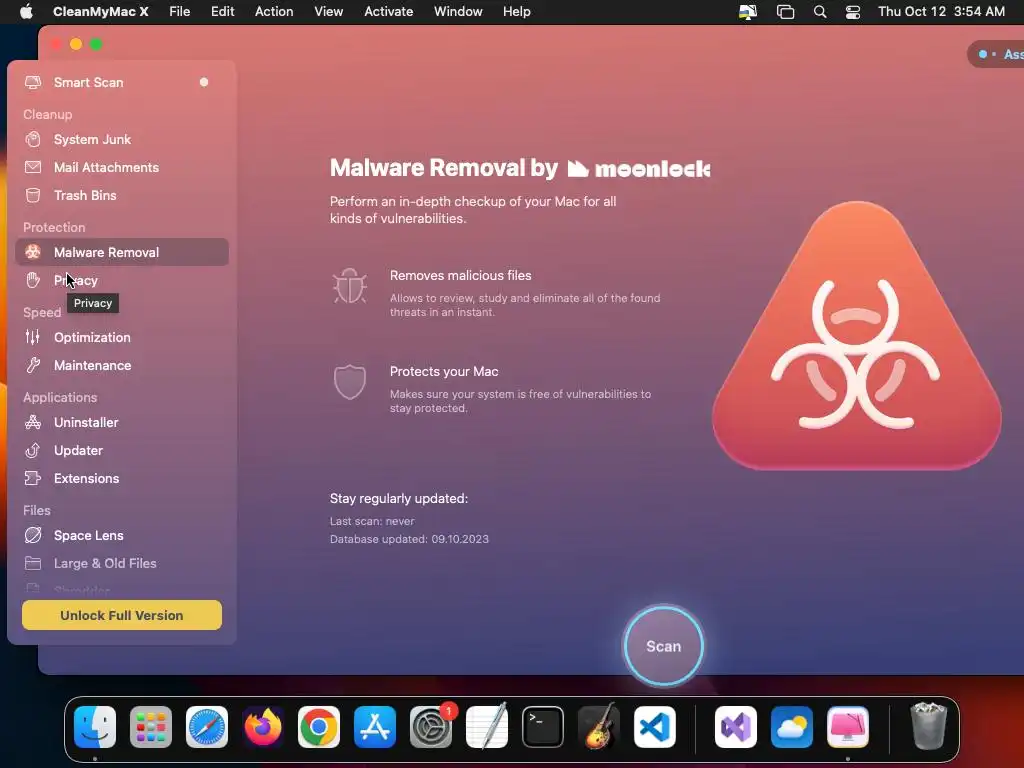Open the Window menu

click(x=458, y=12)
